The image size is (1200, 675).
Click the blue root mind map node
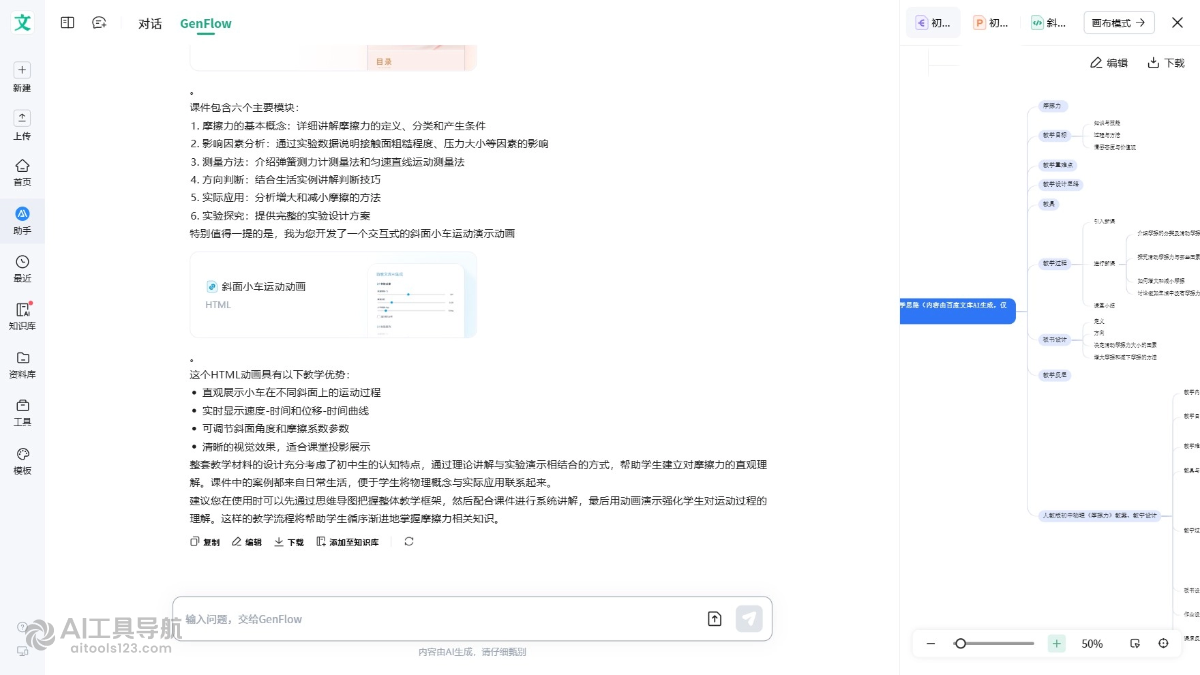click(x=958, y=311)
